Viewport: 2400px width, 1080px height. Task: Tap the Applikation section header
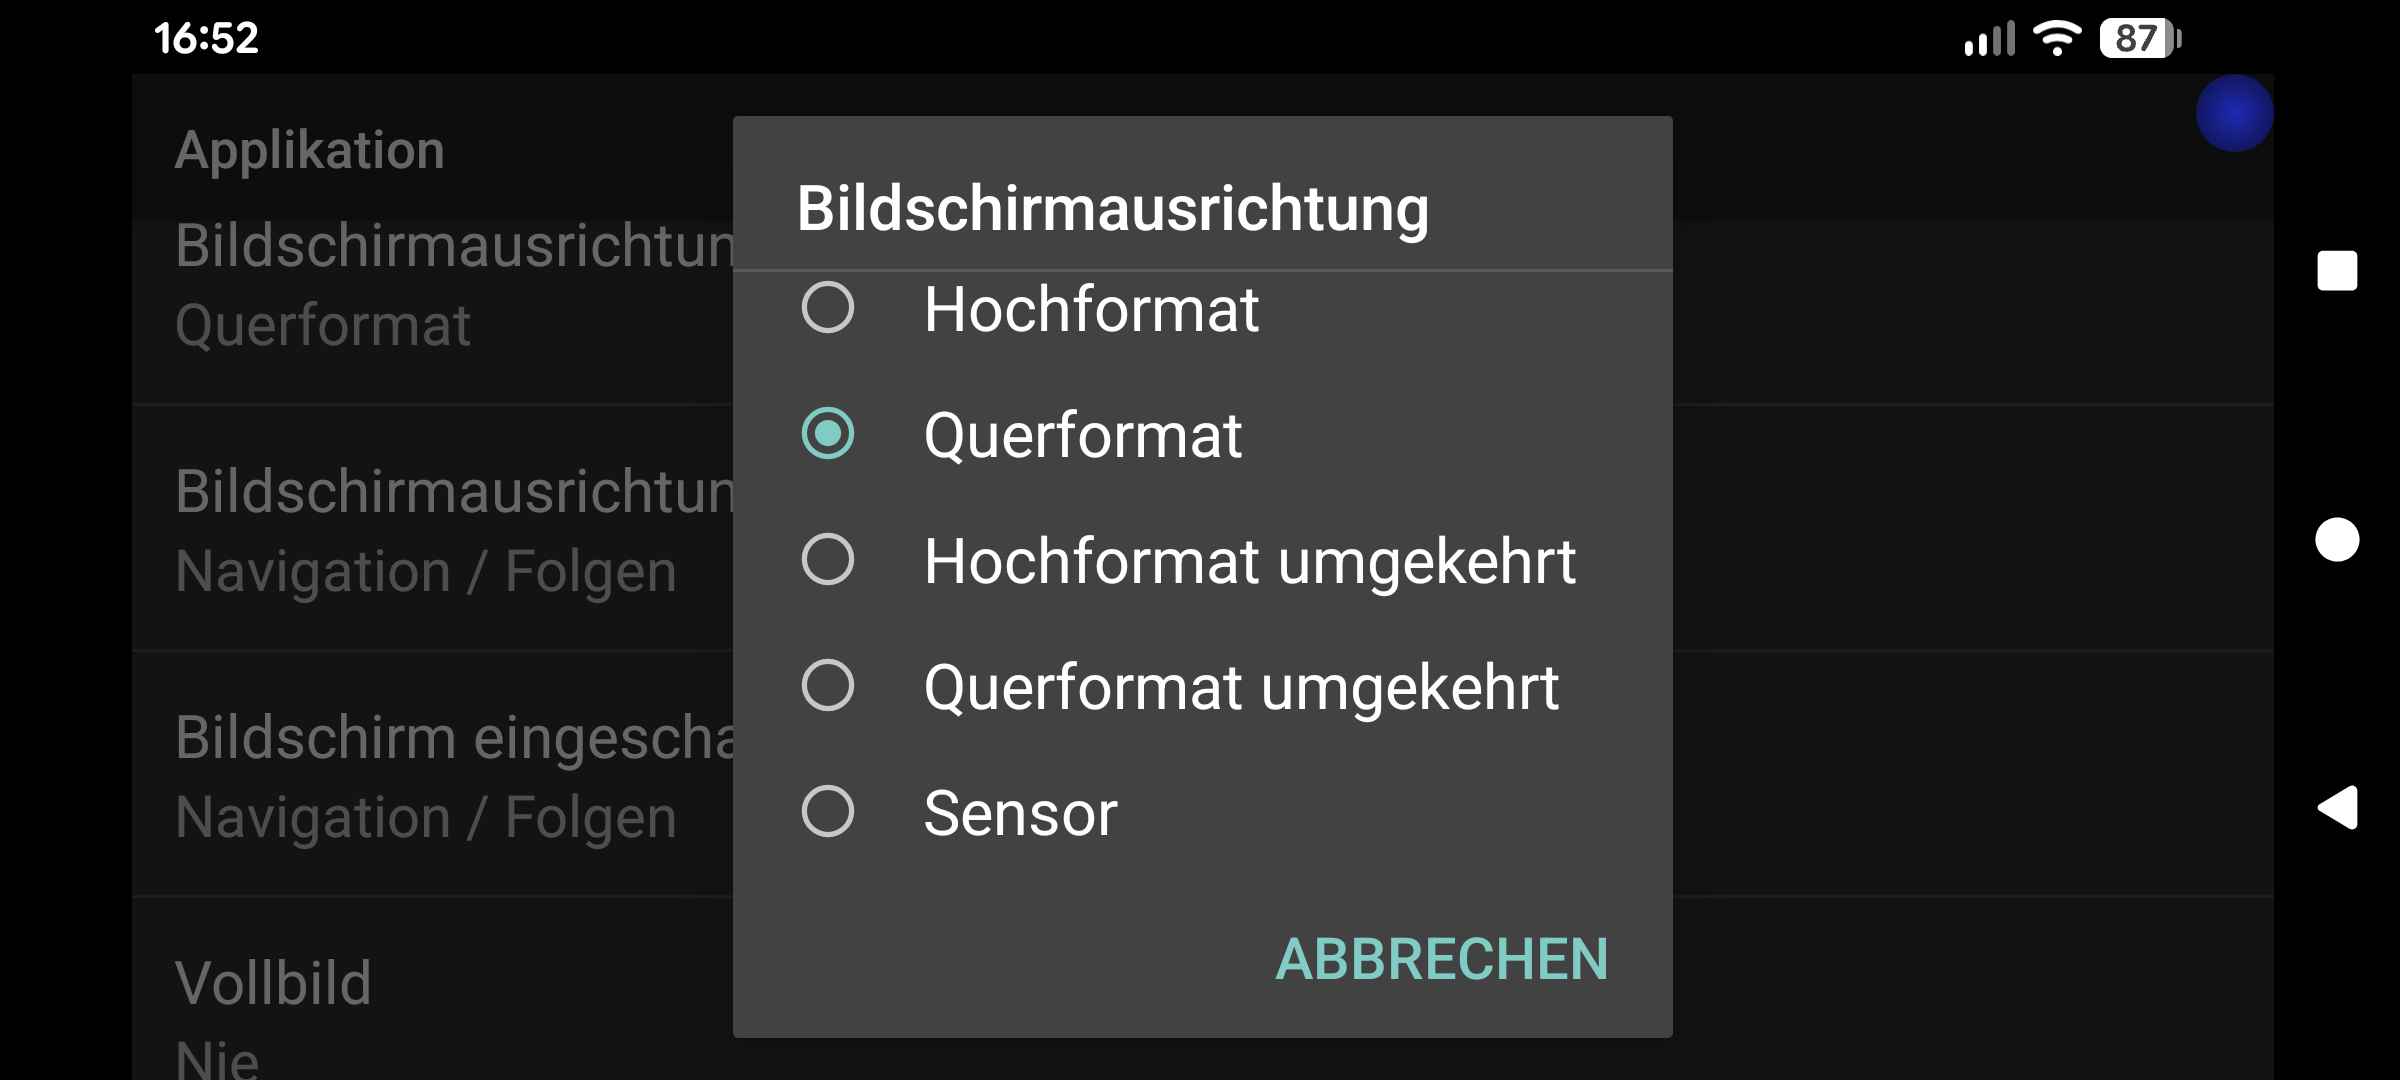pyautogui.click(x=310, y=150)
